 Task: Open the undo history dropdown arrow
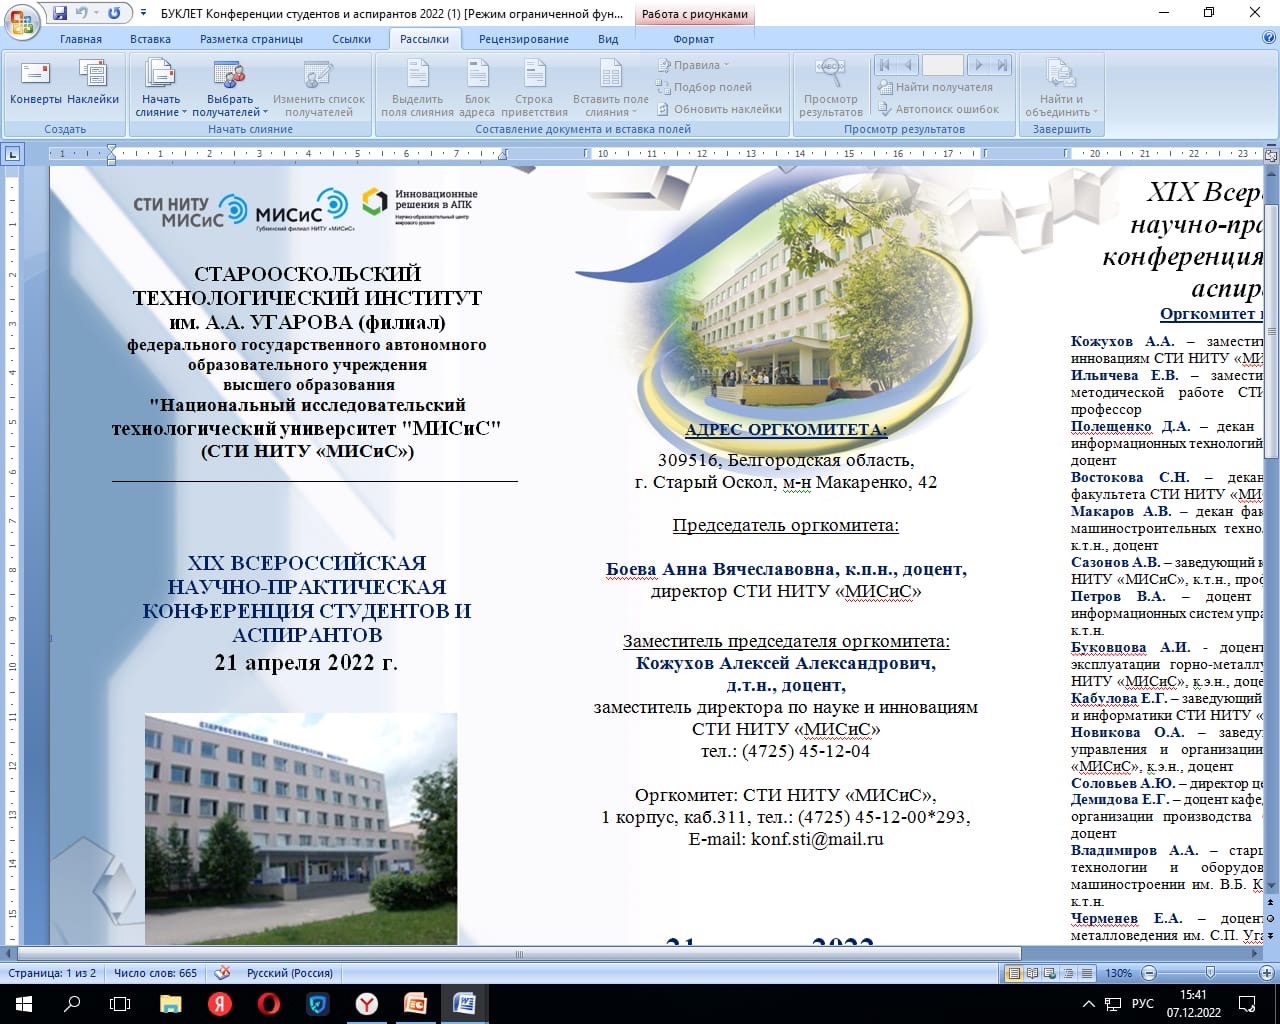click(x=96, y=14)
